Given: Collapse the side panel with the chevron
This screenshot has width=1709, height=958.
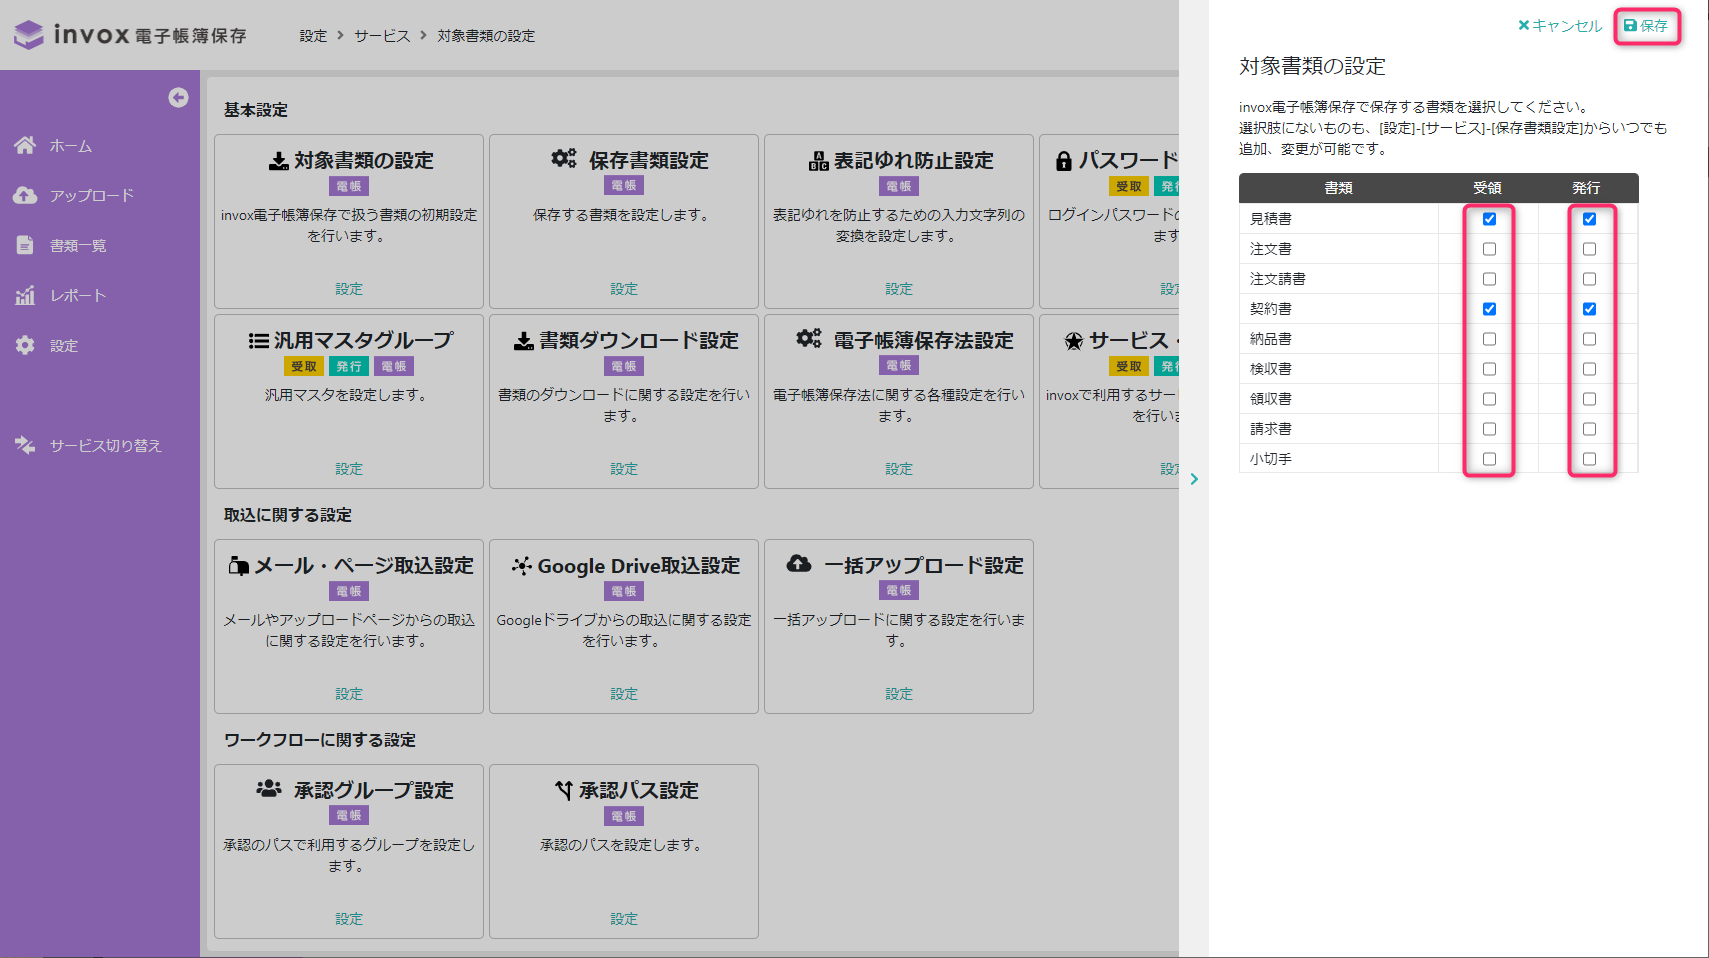Looking at the screenshot, I should click(1194, 479).
